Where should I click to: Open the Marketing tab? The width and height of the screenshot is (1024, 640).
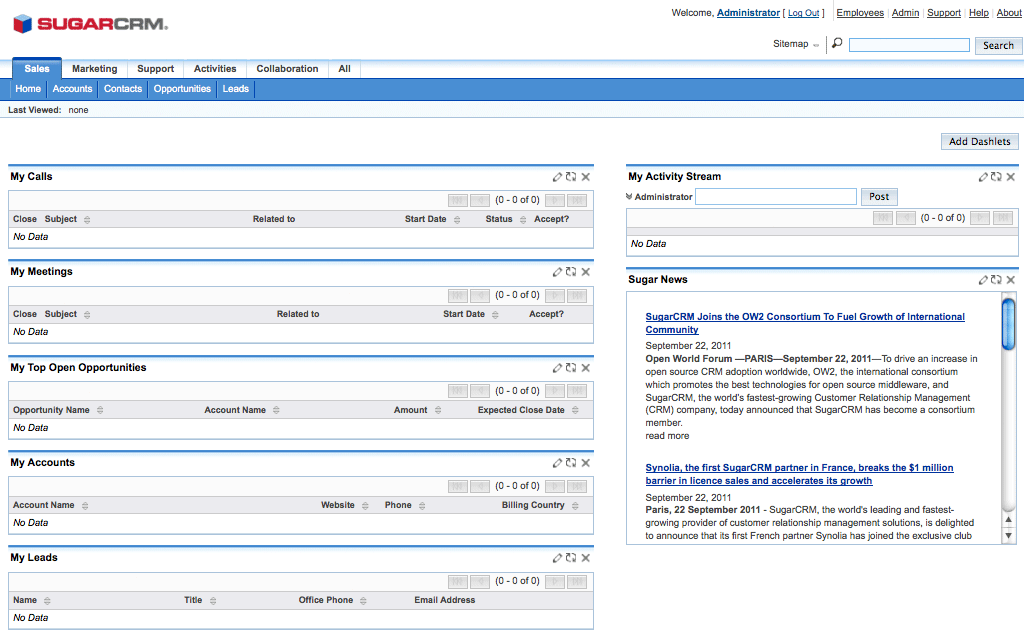94,69
